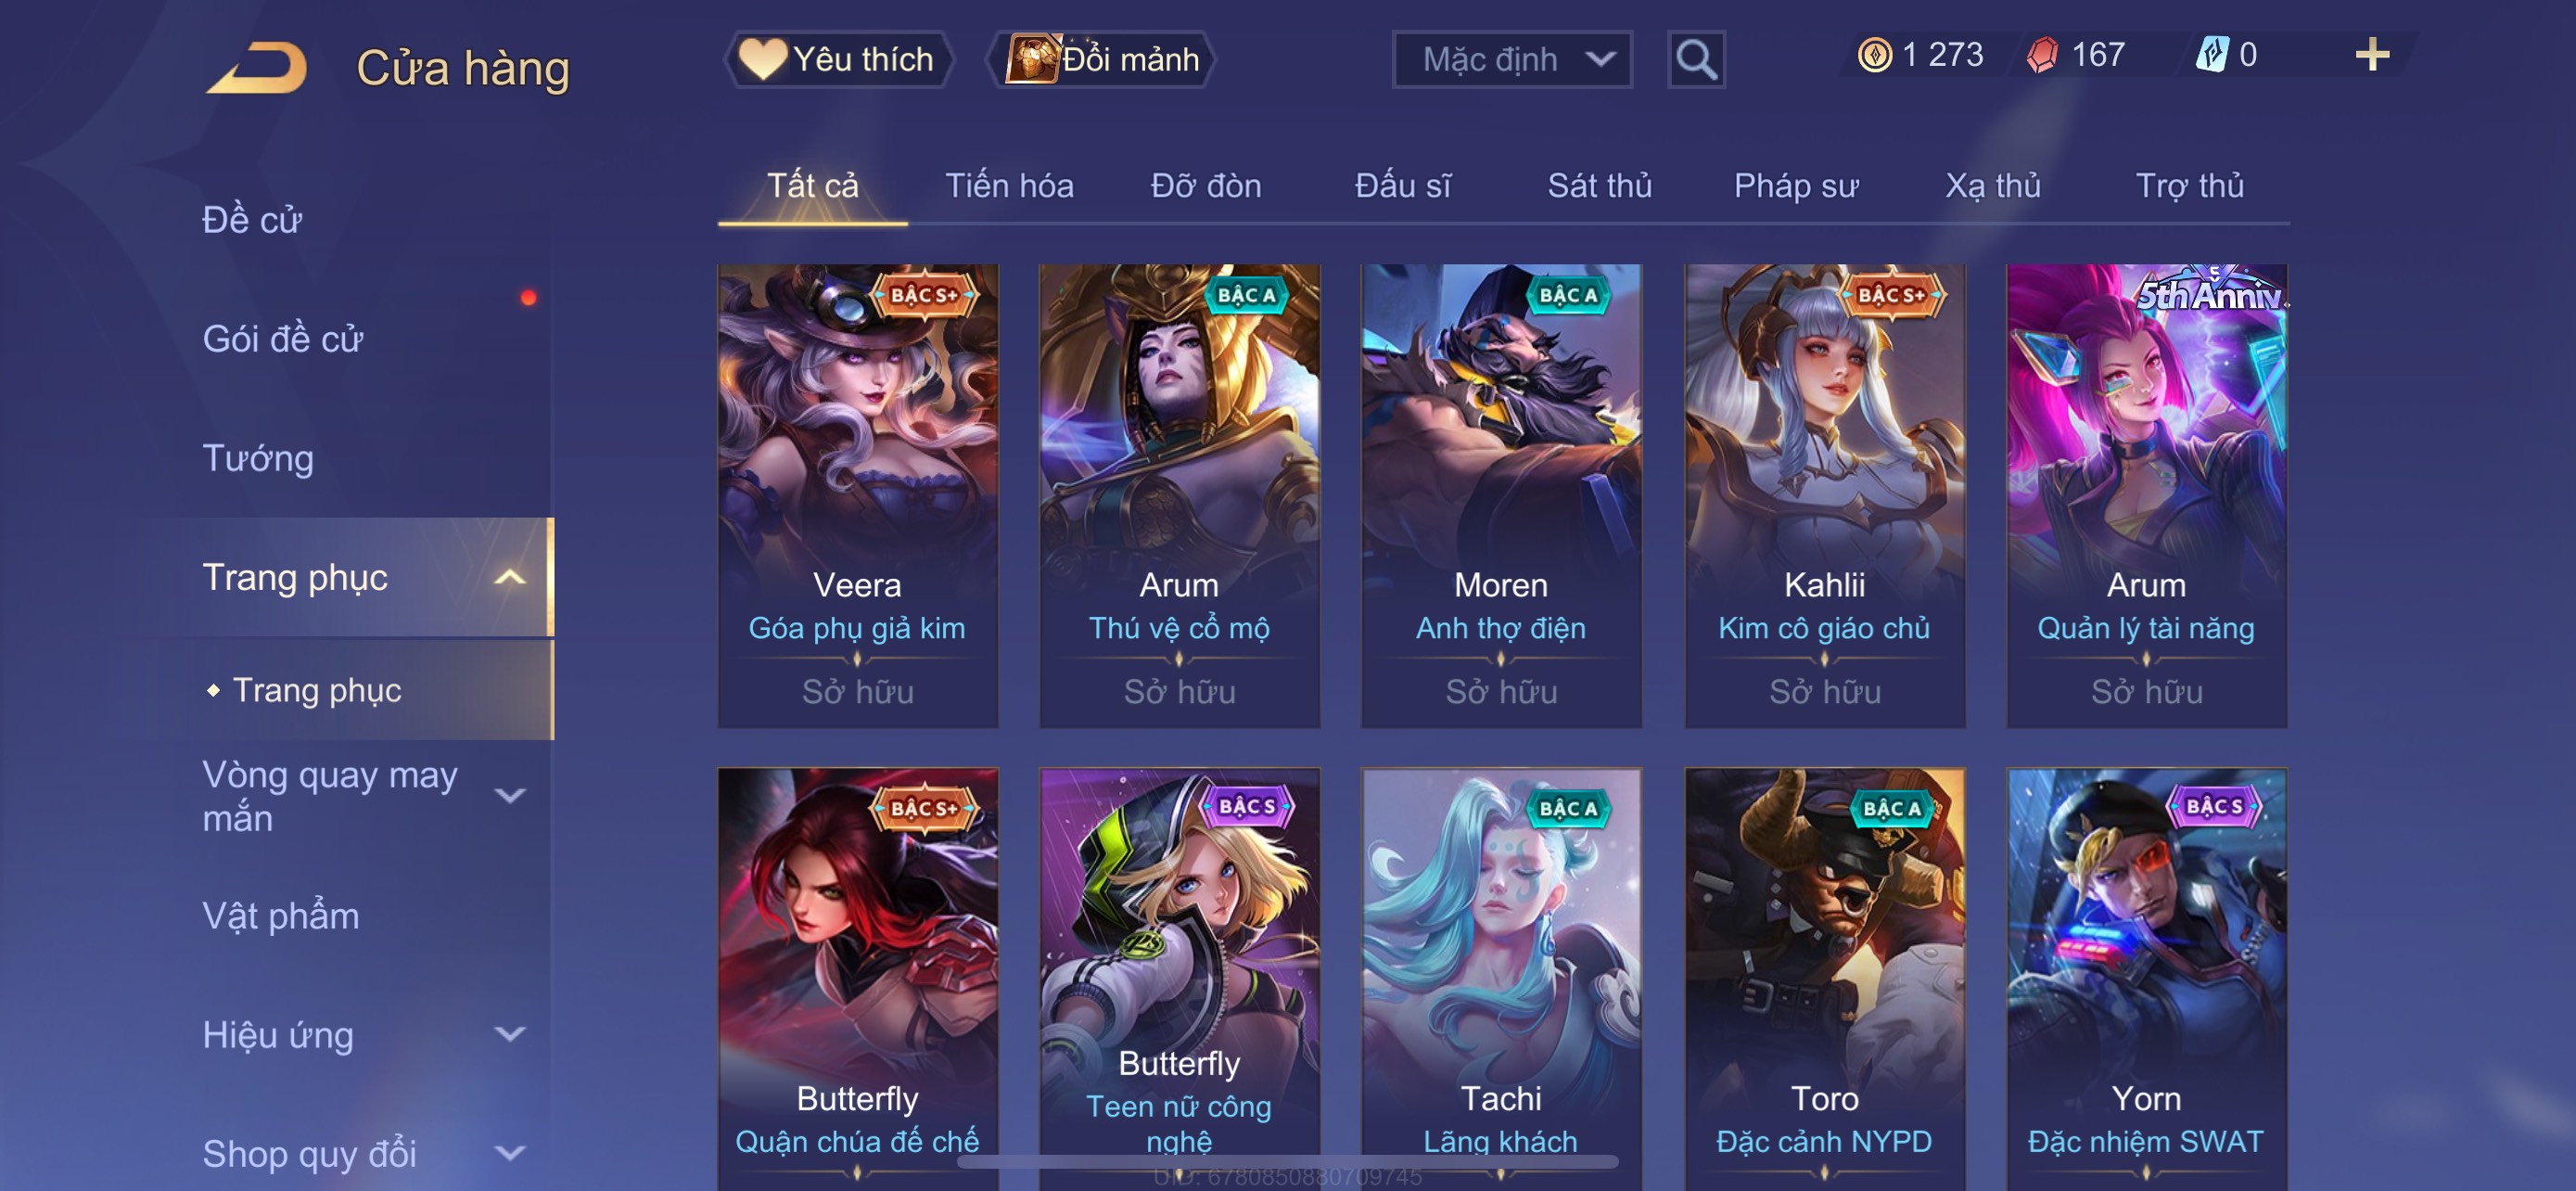Click the gold coin currency icon
This screenshot has width=2576, height=1191.
pos(1875,54)
